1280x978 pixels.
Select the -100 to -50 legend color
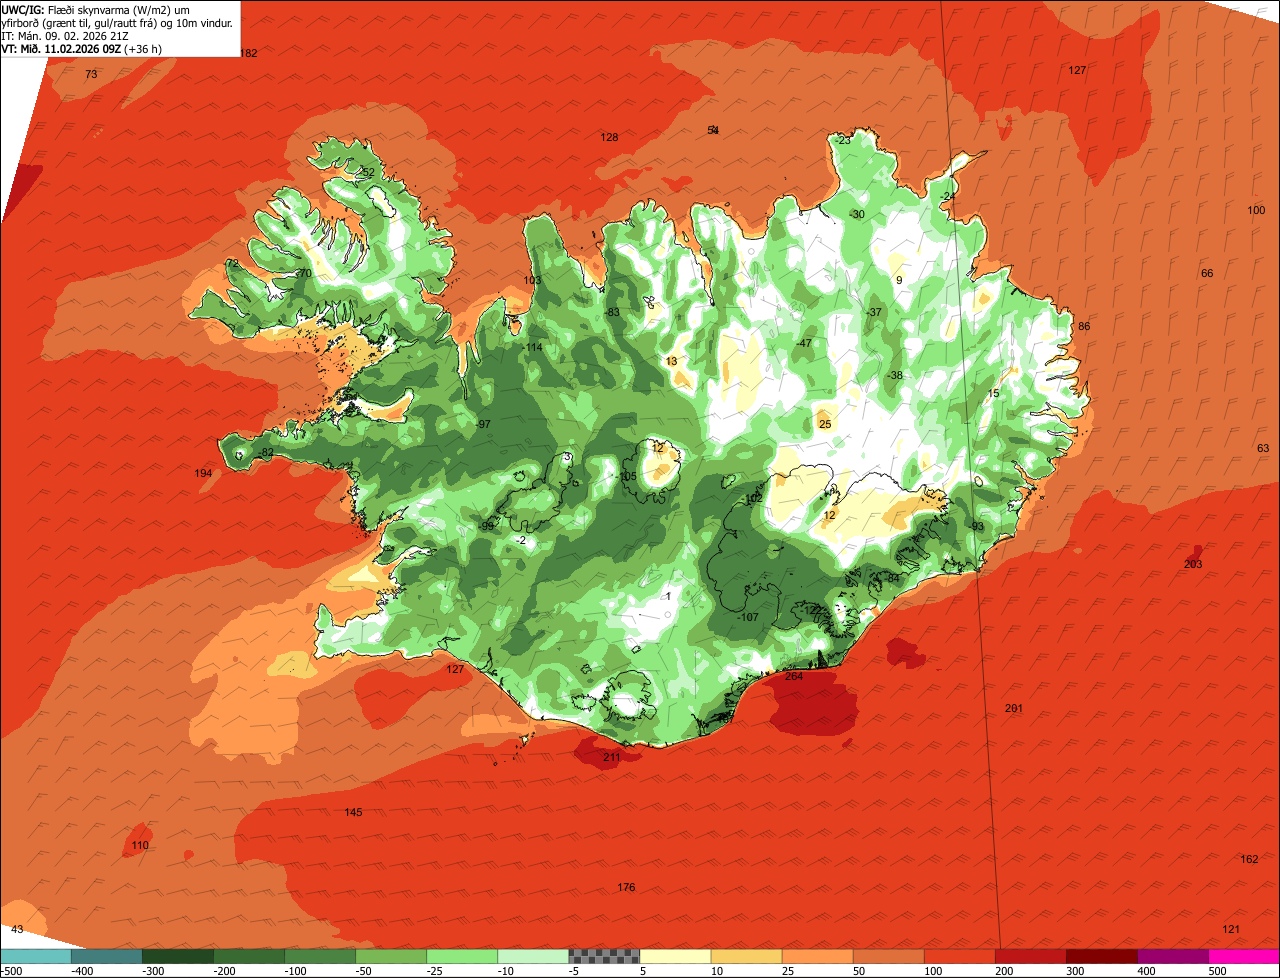point(320,956)
